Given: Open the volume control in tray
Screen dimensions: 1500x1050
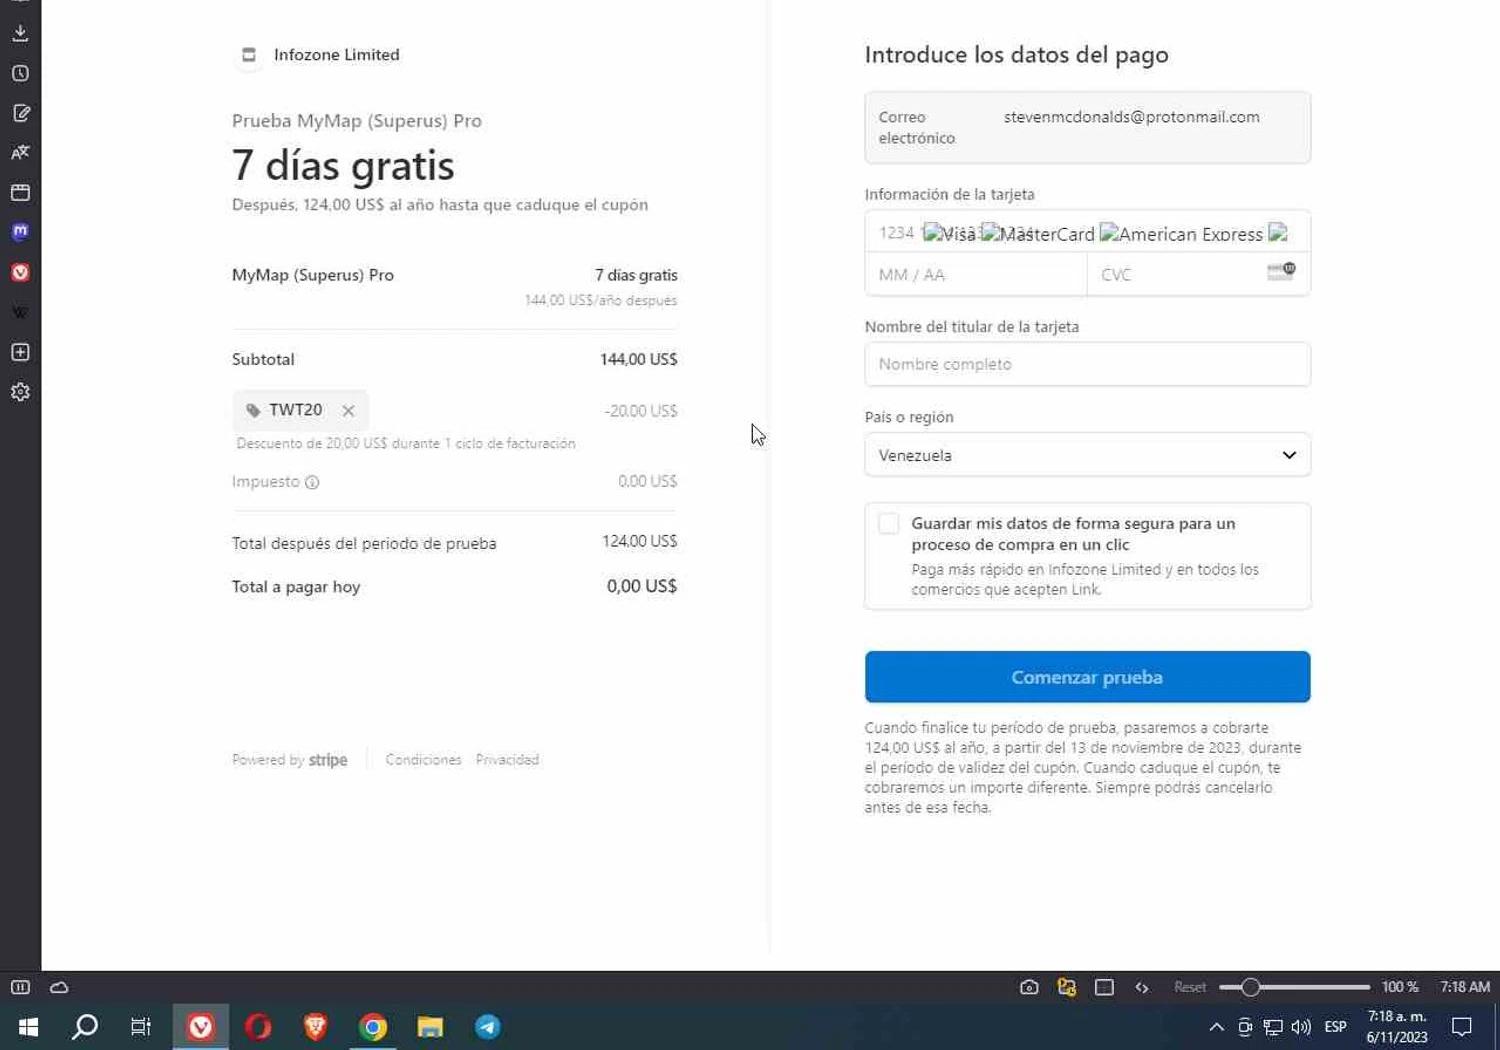Looking at the screenshot, I should [x=1301, y=1027].
